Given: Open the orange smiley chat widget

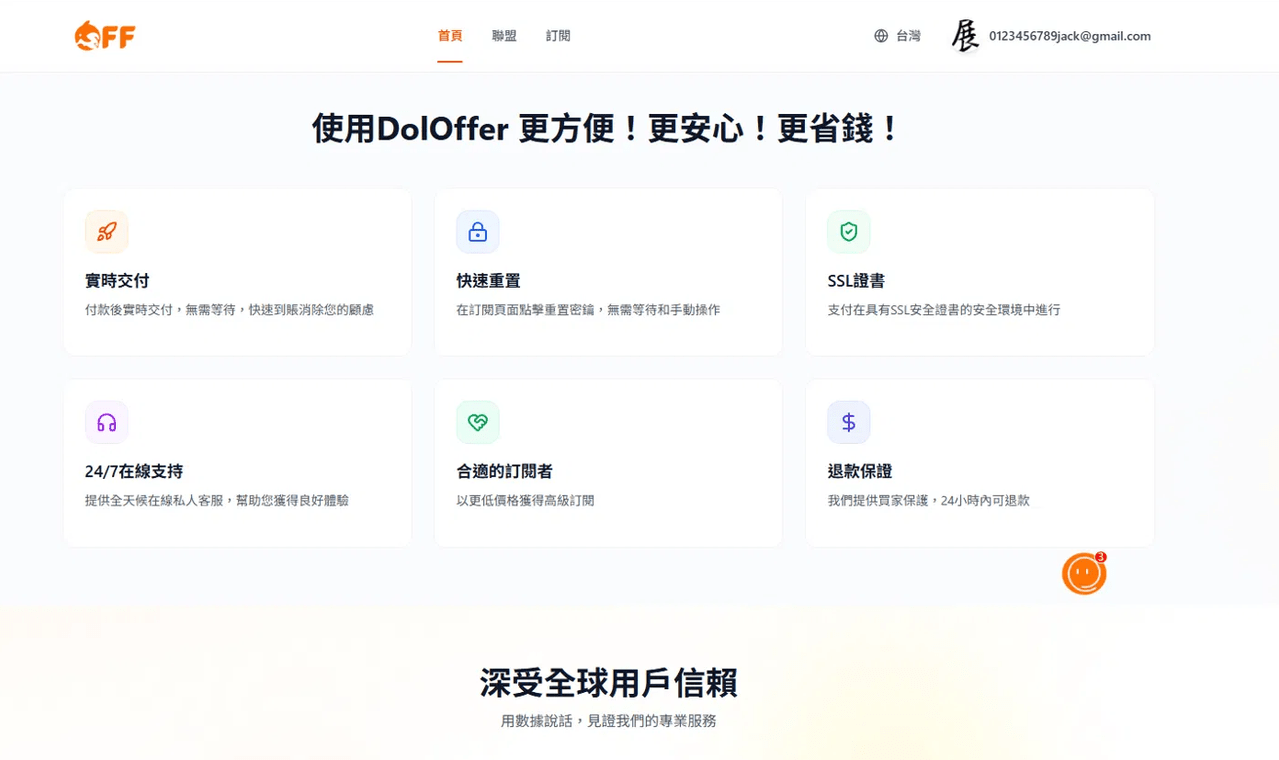Looking at the screenshot, I should pyautogui.click(x=1084, y=574).
